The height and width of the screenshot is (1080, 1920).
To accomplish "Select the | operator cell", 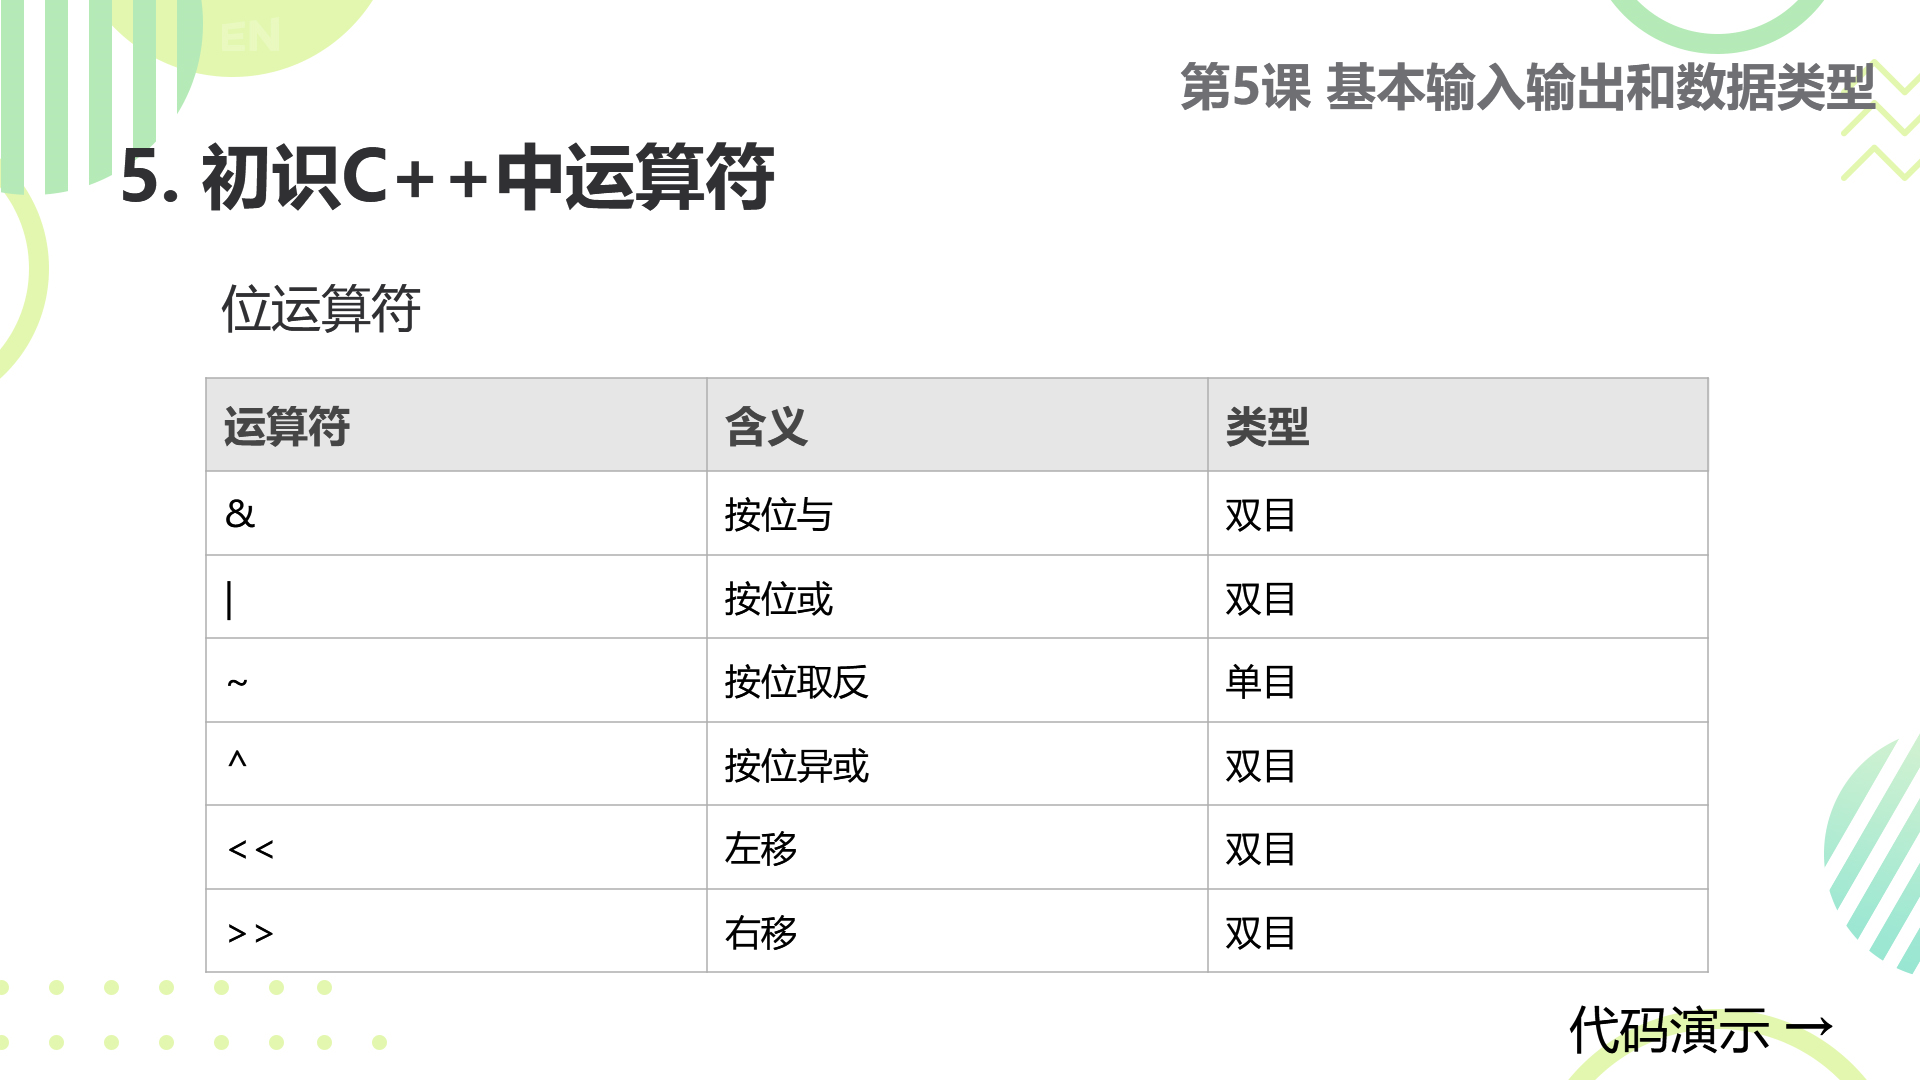I will 456,597.
